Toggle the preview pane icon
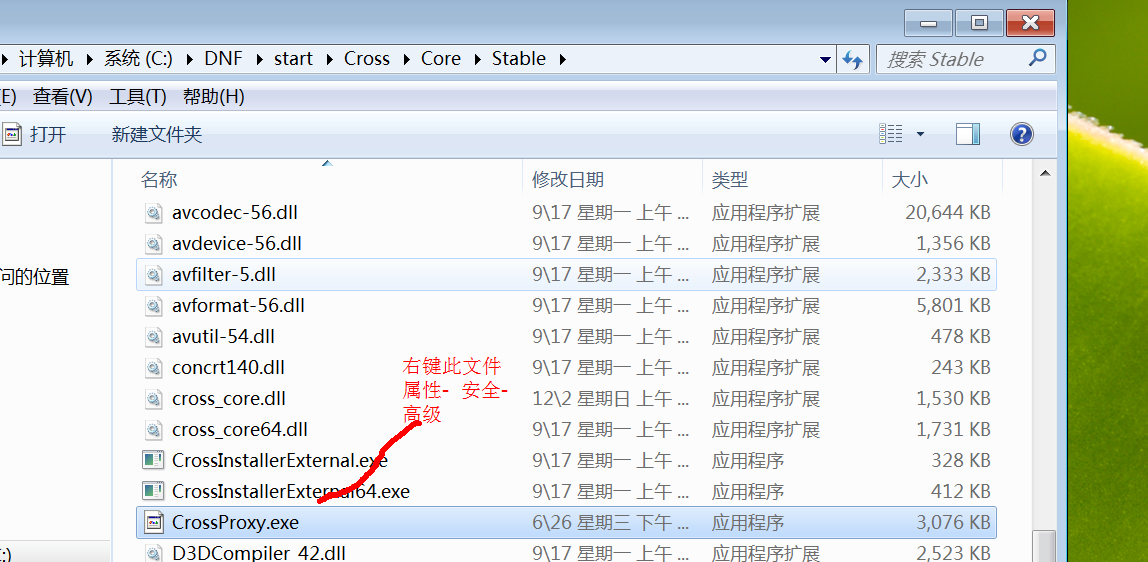The width and height of the screenshot is (1148, 562). coord(967,134)
